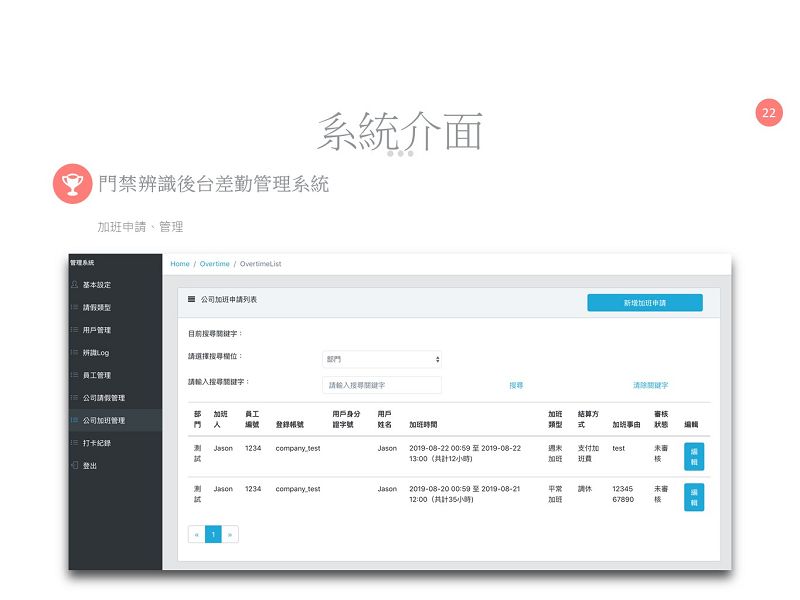The height and width of the screenshot is (600, 800).
Task: Click the 調休 cell
Action: pos(585,489)
